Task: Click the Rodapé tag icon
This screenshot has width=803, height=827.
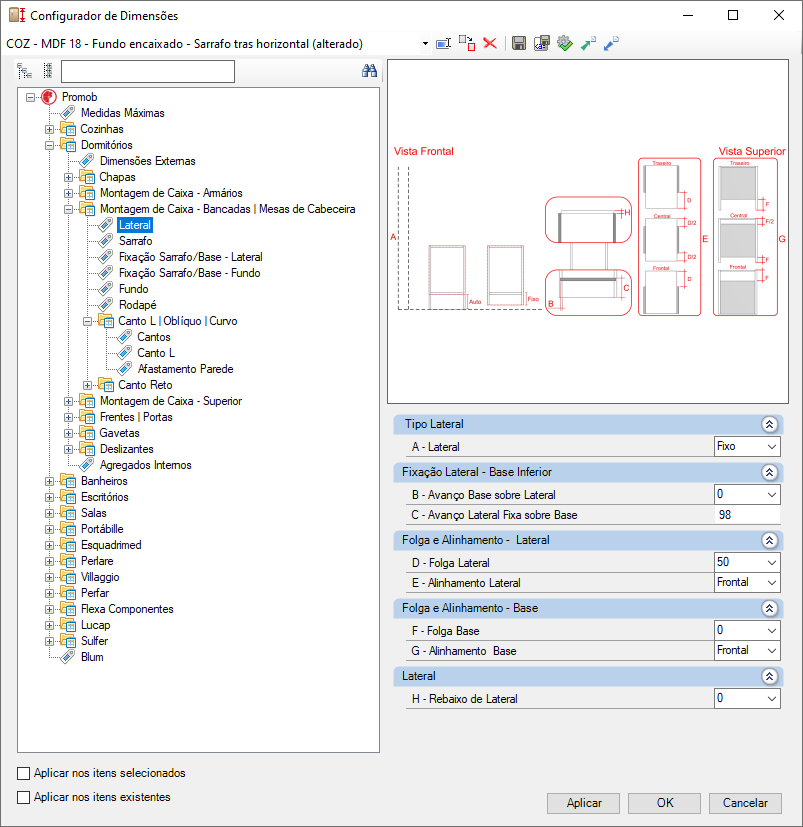Action: pyautogui.click(x=106, y=305)
